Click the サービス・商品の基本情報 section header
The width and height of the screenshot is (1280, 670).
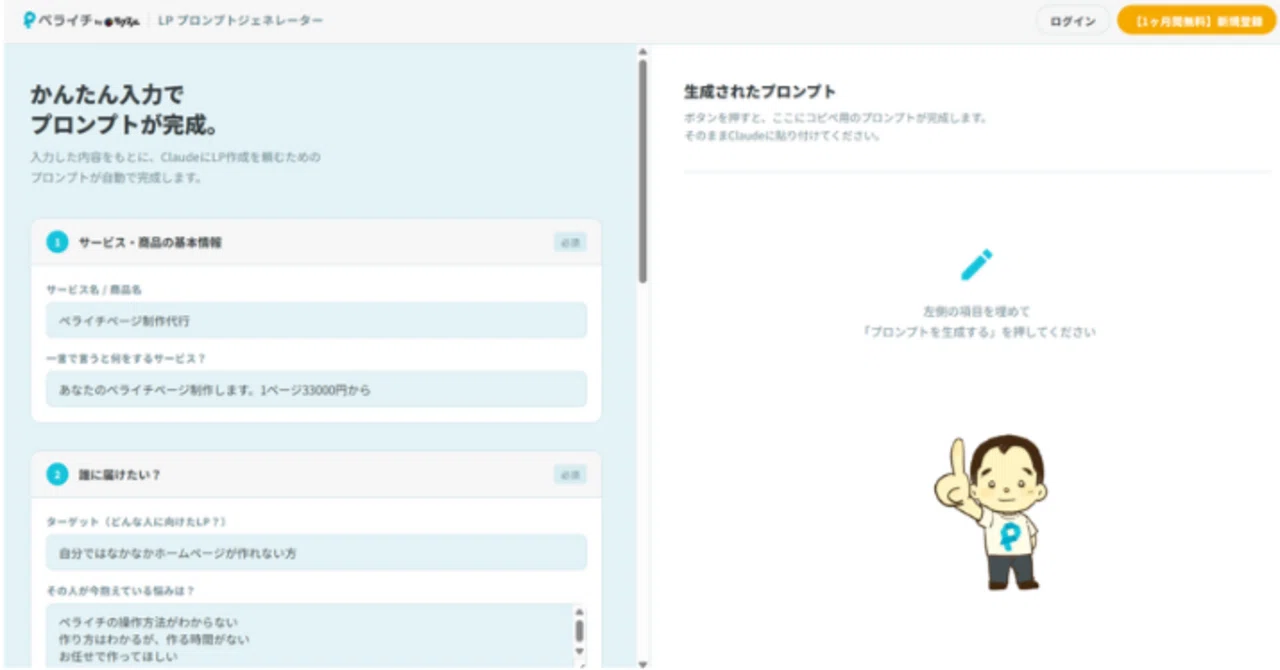(316, 242)
